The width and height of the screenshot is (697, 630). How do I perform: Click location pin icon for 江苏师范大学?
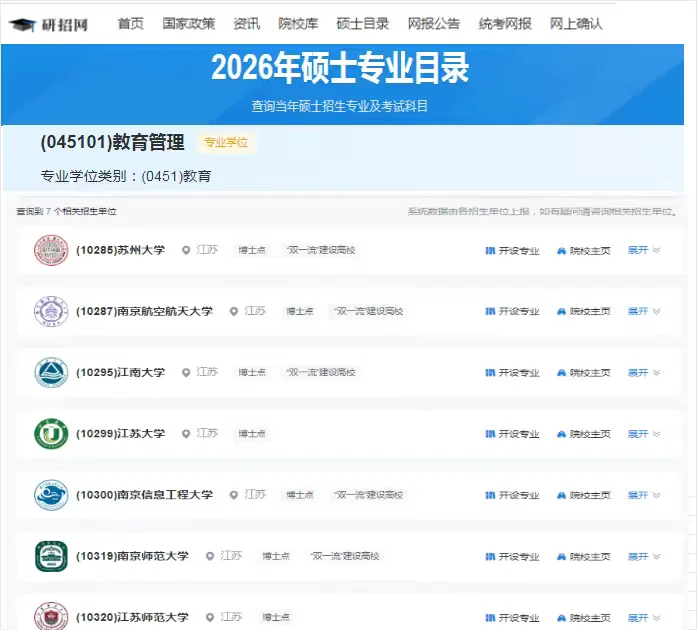click(210, 617)
